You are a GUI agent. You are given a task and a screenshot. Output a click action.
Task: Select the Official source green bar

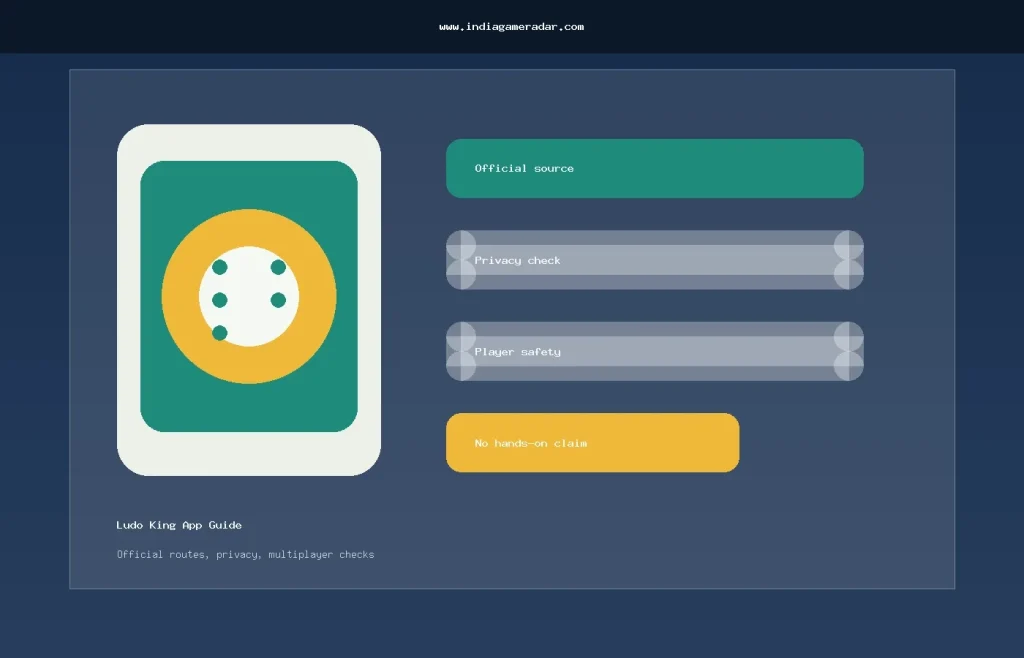click(654, 168)
